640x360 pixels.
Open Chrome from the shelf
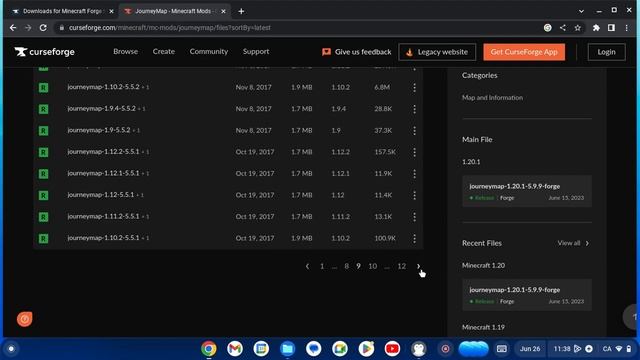click(209, 349)
